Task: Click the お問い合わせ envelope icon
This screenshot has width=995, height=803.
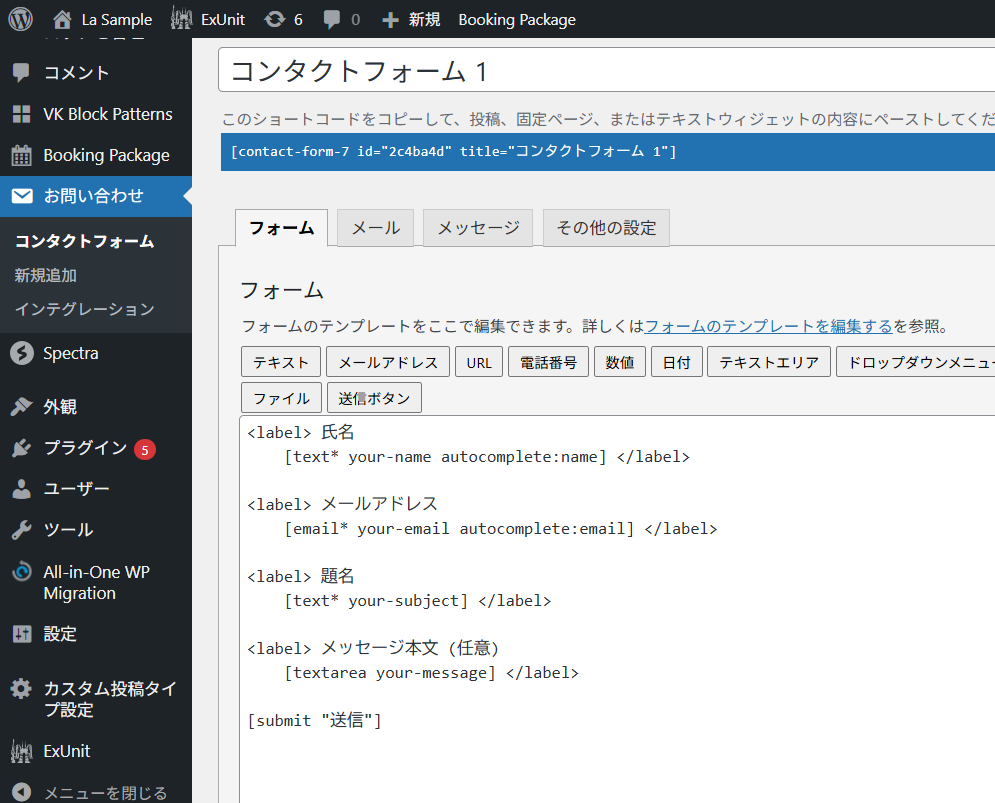Action: click(x=22, y=196)
